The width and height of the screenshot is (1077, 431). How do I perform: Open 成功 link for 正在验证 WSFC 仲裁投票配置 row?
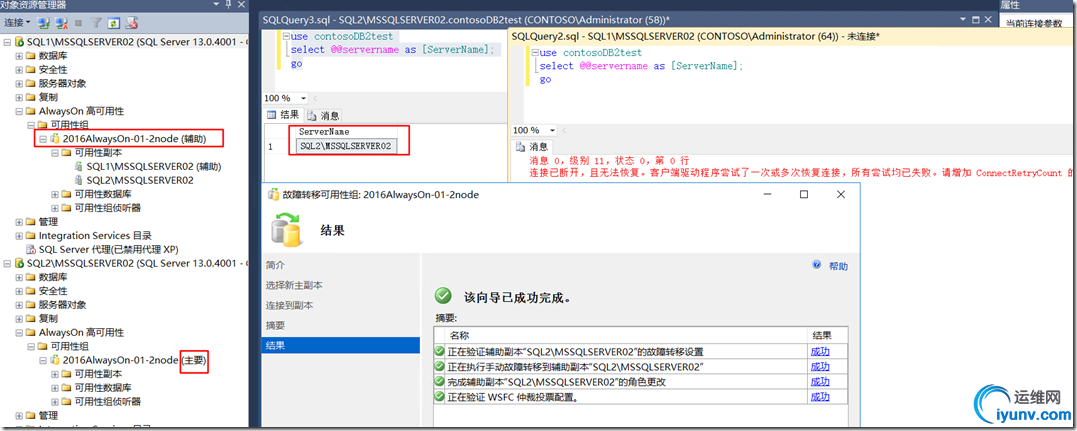tap(819, 397)
